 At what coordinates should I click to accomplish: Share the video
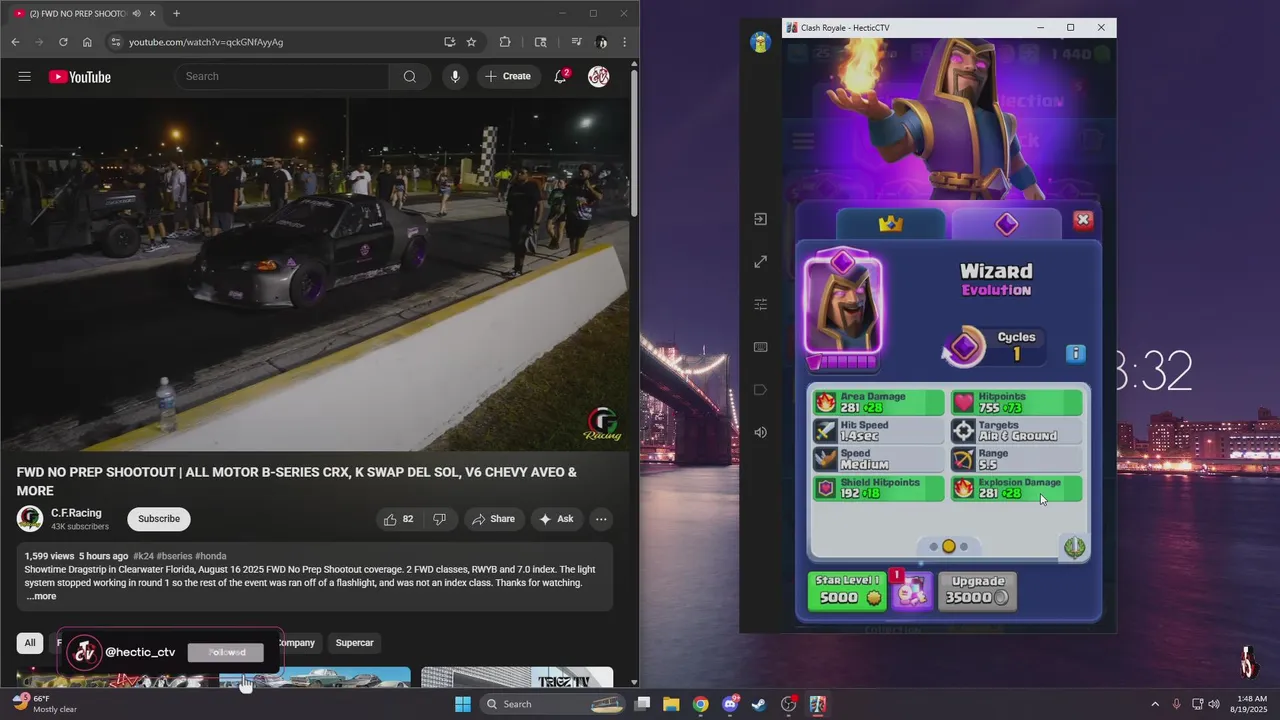coord(493,519)
